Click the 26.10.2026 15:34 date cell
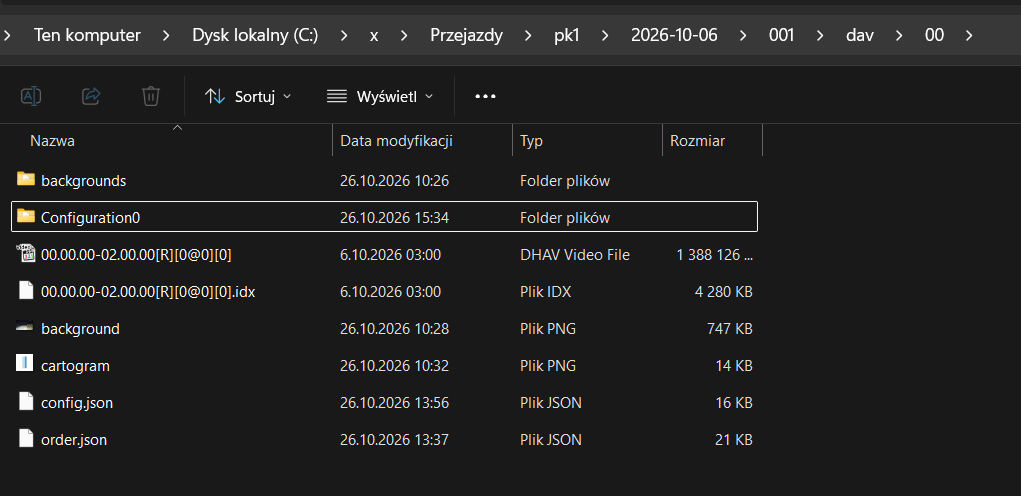Viewport: 1021px width, 496px height. click(x=395, y=218)
